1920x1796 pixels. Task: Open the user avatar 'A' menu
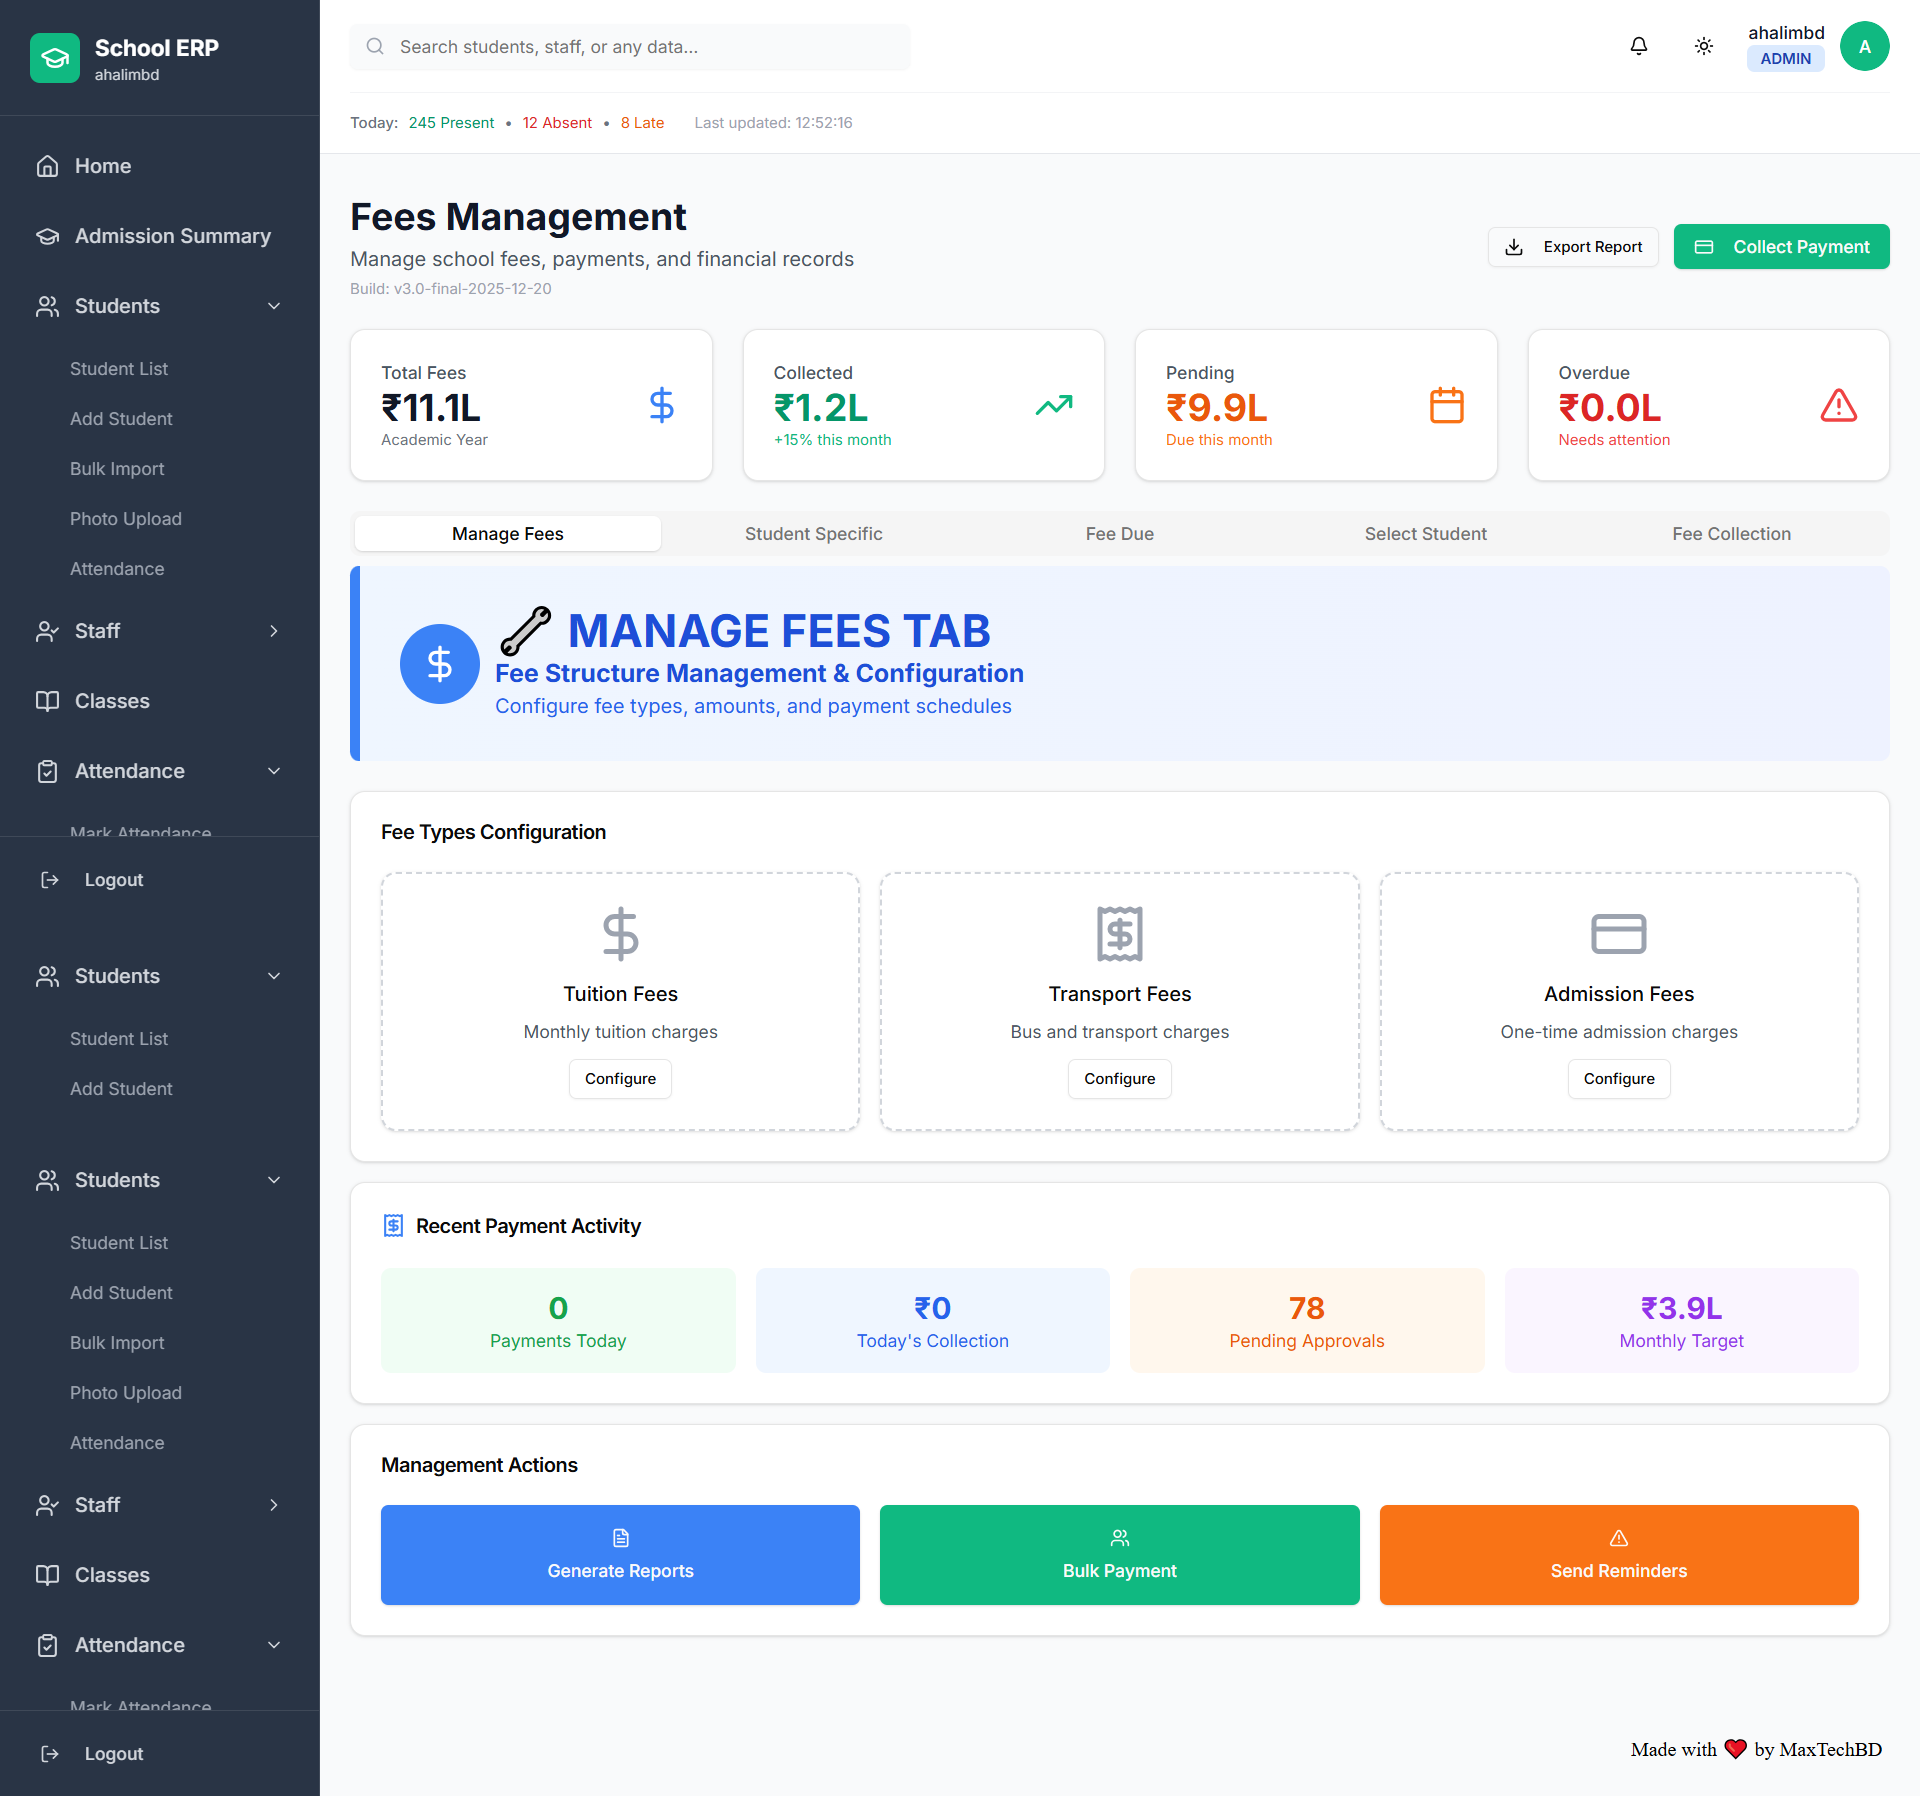click(1864, 46)
